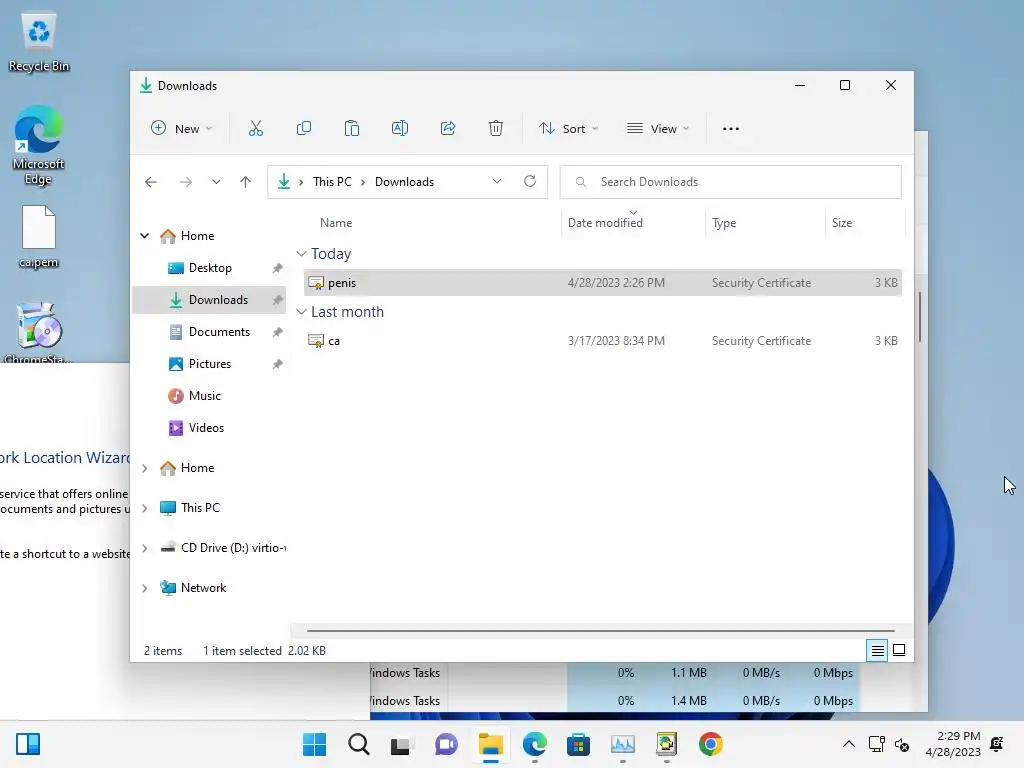Open taskbar Search magnifier

[x=359, y=744]
